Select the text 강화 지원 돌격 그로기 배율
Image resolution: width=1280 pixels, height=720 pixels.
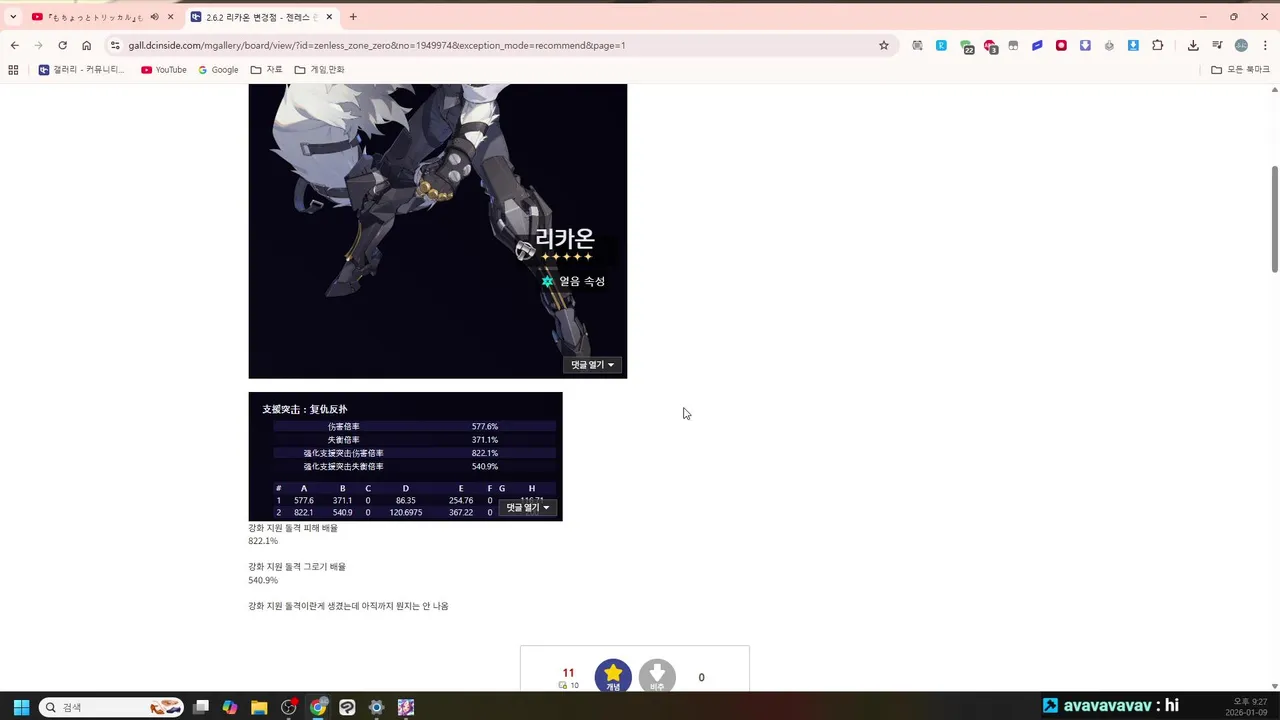(x=297, y=567)
